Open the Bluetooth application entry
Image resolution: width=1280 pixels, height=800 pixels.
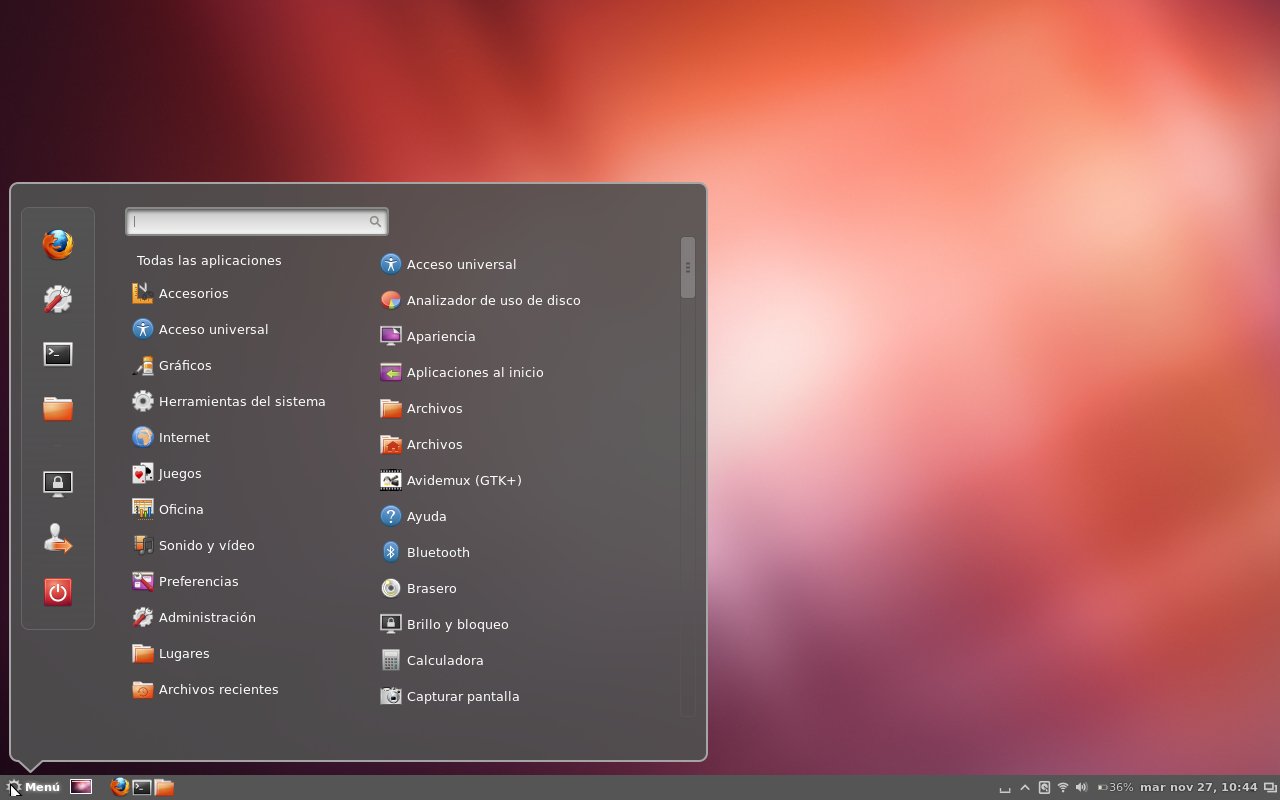point(437,552)
